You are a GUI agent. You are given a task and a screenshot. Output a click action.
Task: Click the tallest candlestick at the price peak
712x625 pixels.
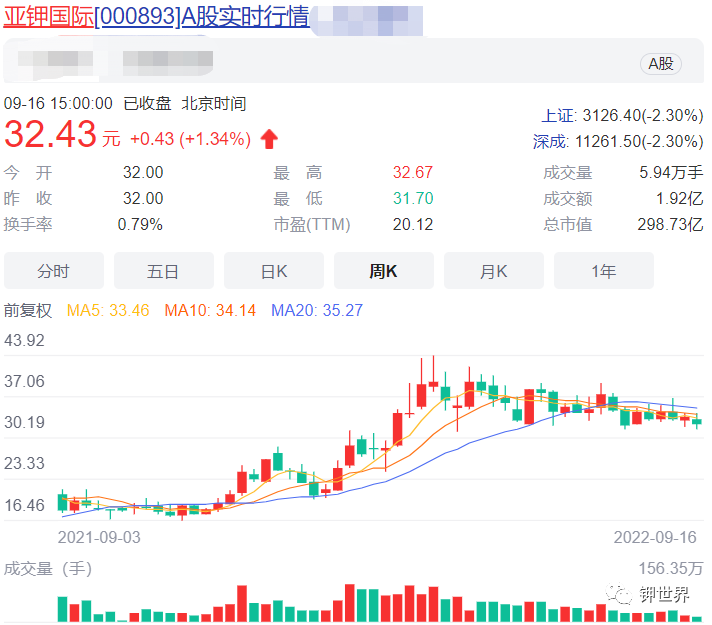pos(434,373)
